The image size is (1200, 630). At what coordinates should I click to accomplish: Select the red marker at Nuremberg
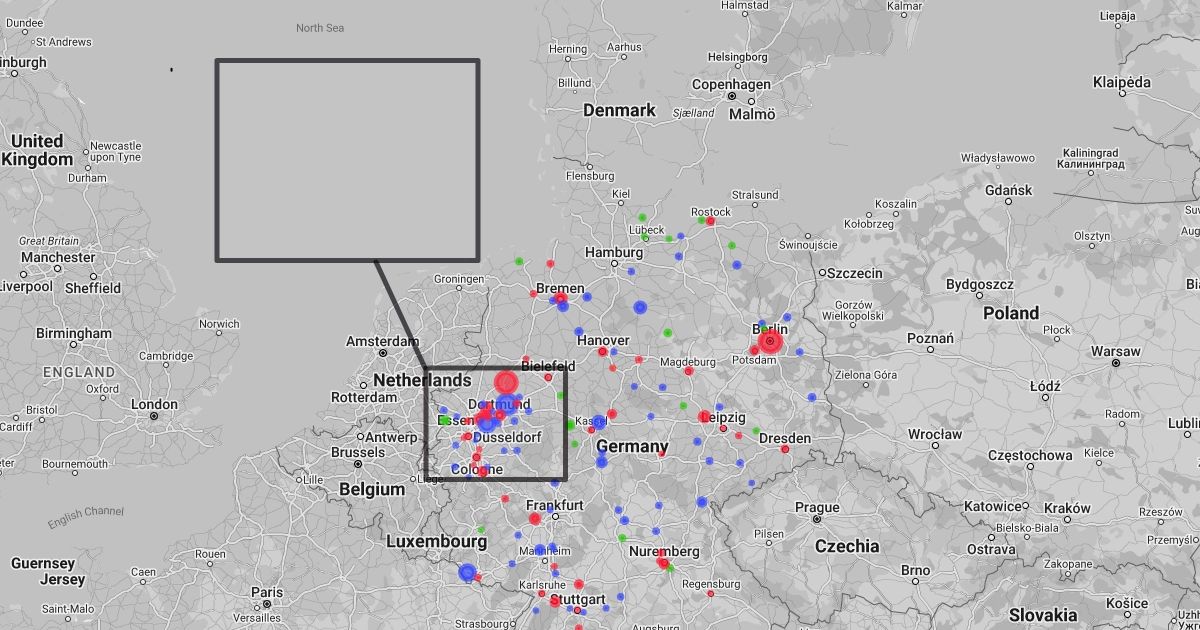click(x=662, y=563)
